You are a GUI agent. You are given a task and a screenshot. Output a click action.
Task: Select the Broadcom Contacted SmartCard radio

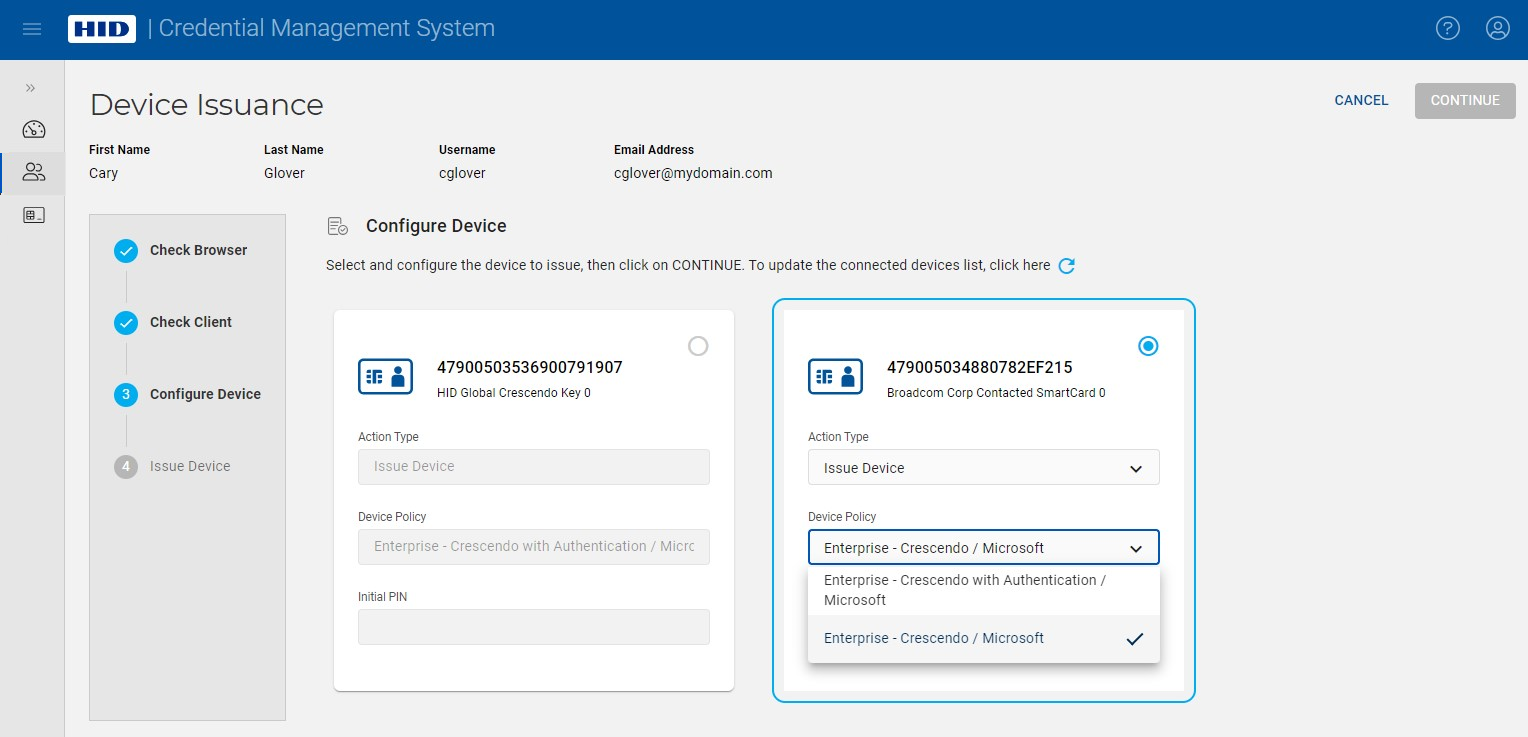[x=1148, y=346]
